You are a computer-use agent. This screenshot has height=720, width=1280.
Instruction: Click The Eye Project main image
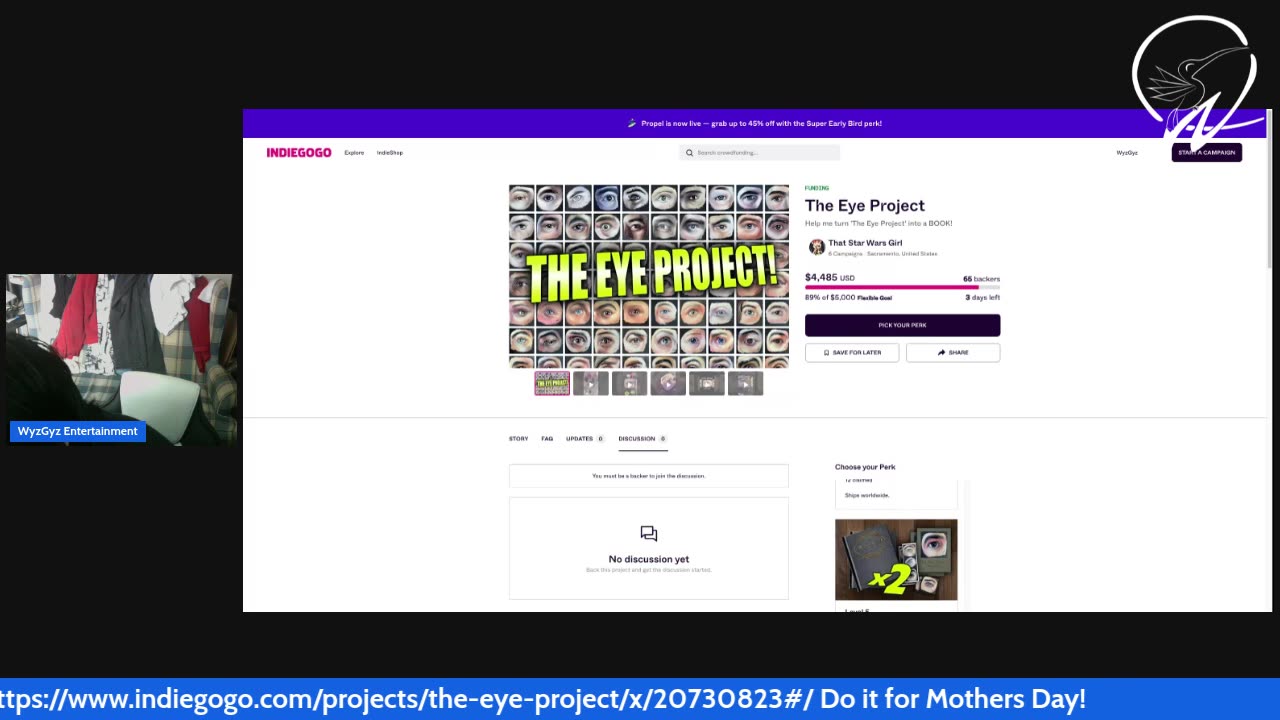648,276
